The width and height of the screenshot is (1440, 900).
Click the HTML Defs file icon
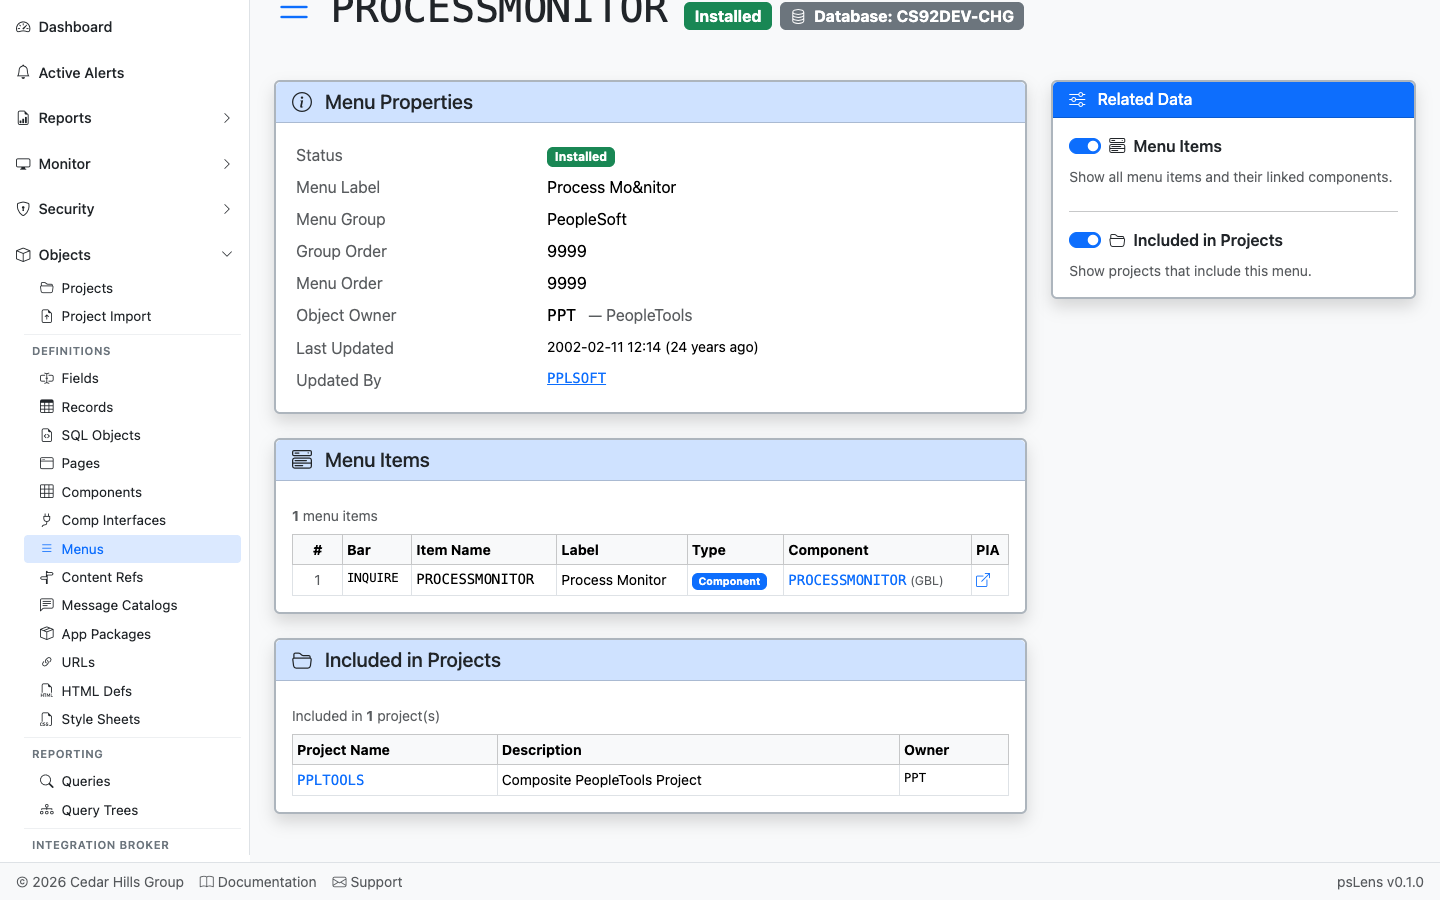coord(47,691)
